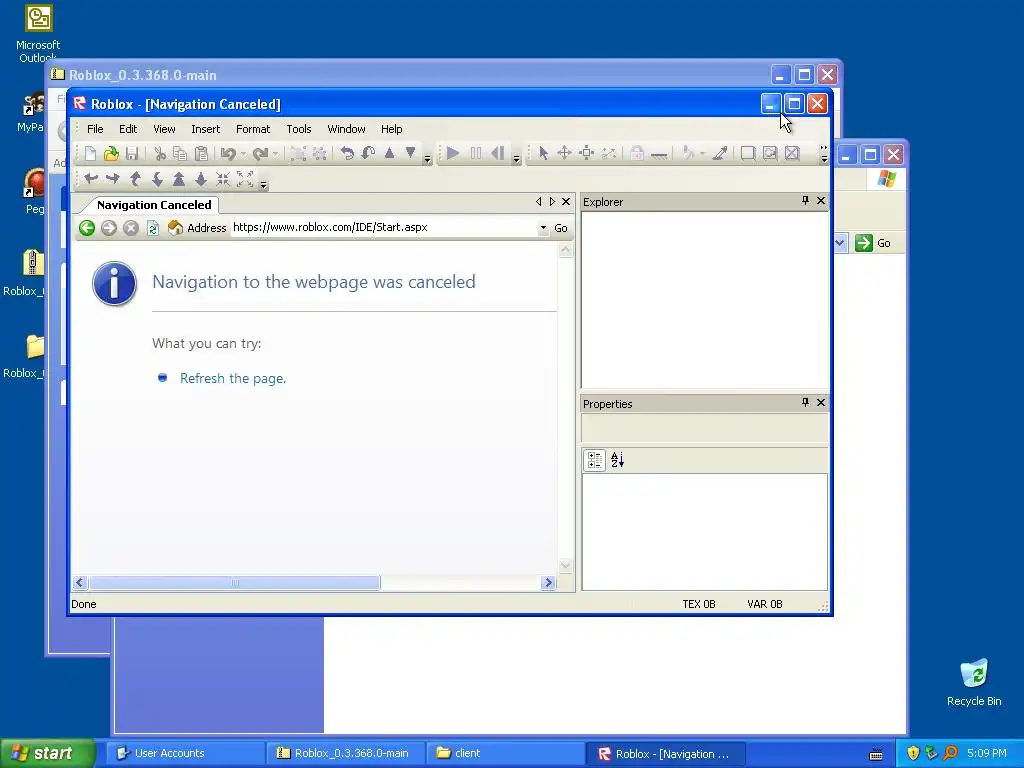Open the Recycle Bin desktop icon
Image resolution: width=1024 pixels, height=768 pixels.
point(974,682)
